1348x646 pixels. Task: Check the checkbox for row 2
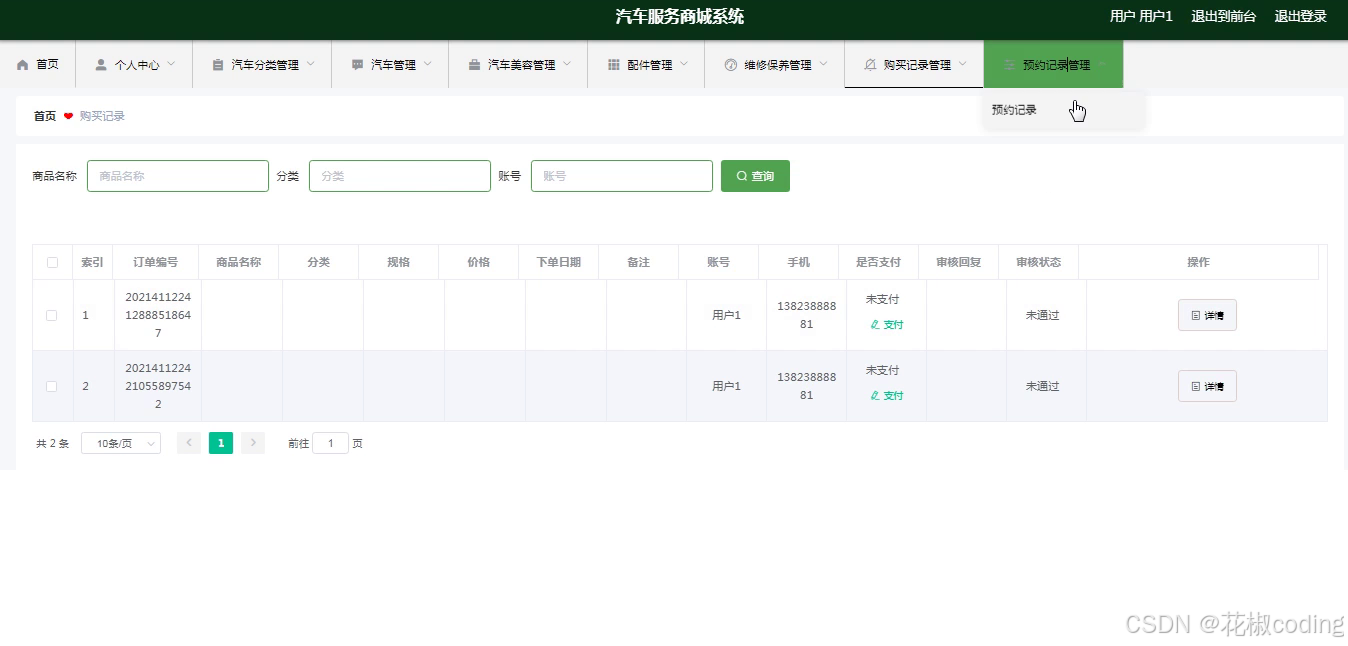coord(52,386)
